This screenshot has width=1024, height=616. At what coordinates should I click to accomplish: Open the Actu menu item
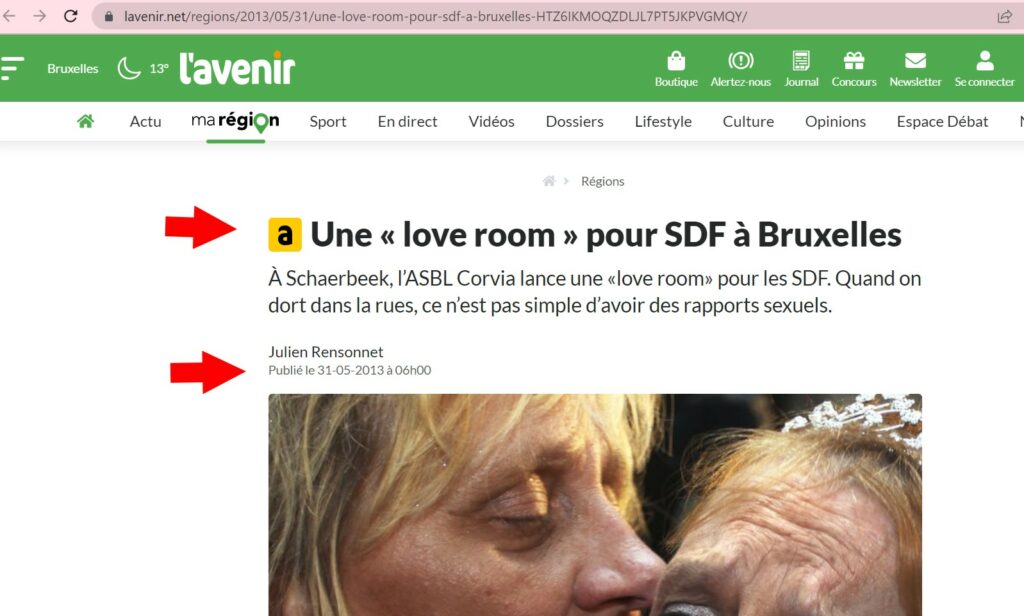(145, 122)
